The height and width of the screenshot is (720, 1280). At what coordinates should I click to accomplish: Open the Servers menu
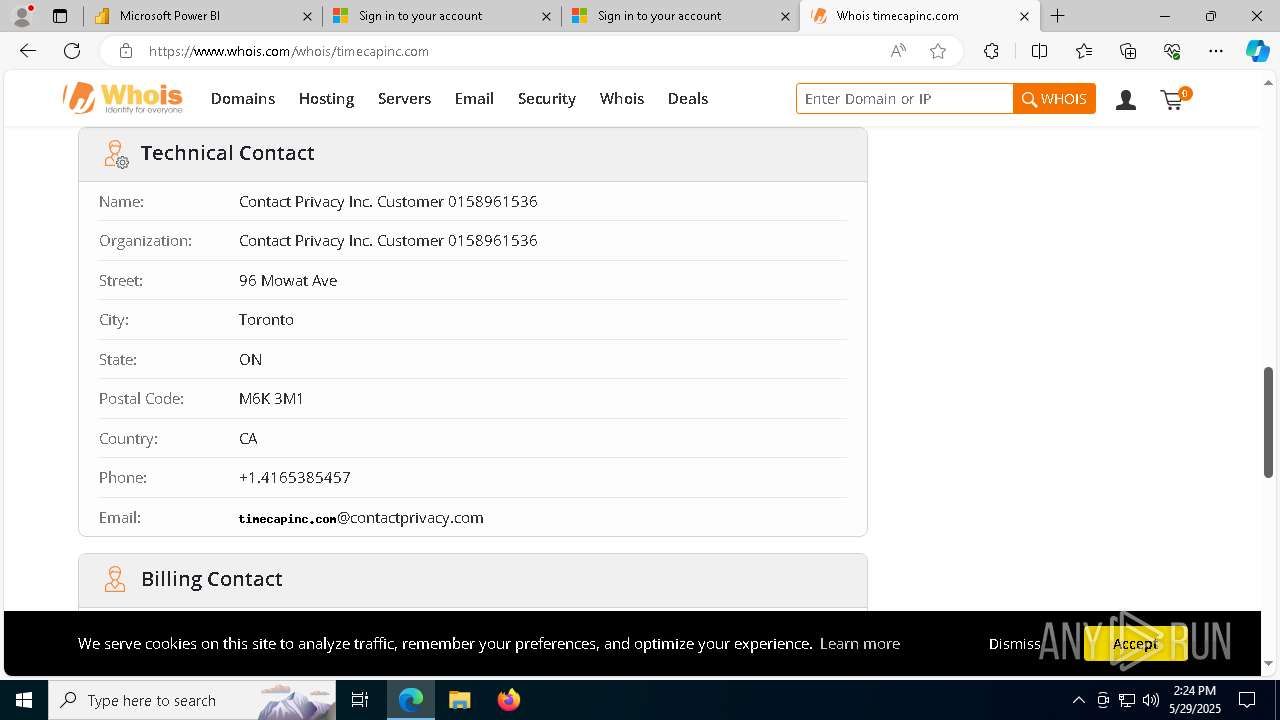click(x=404, y=98)
